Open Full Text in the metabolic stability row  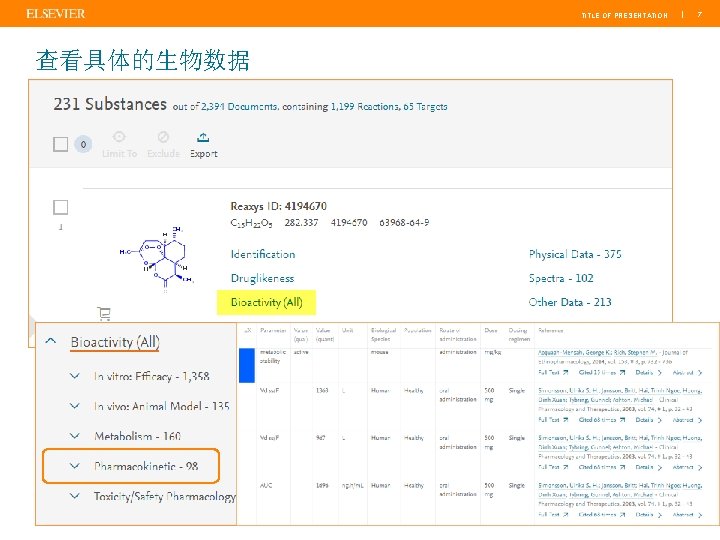click(553, 372)
